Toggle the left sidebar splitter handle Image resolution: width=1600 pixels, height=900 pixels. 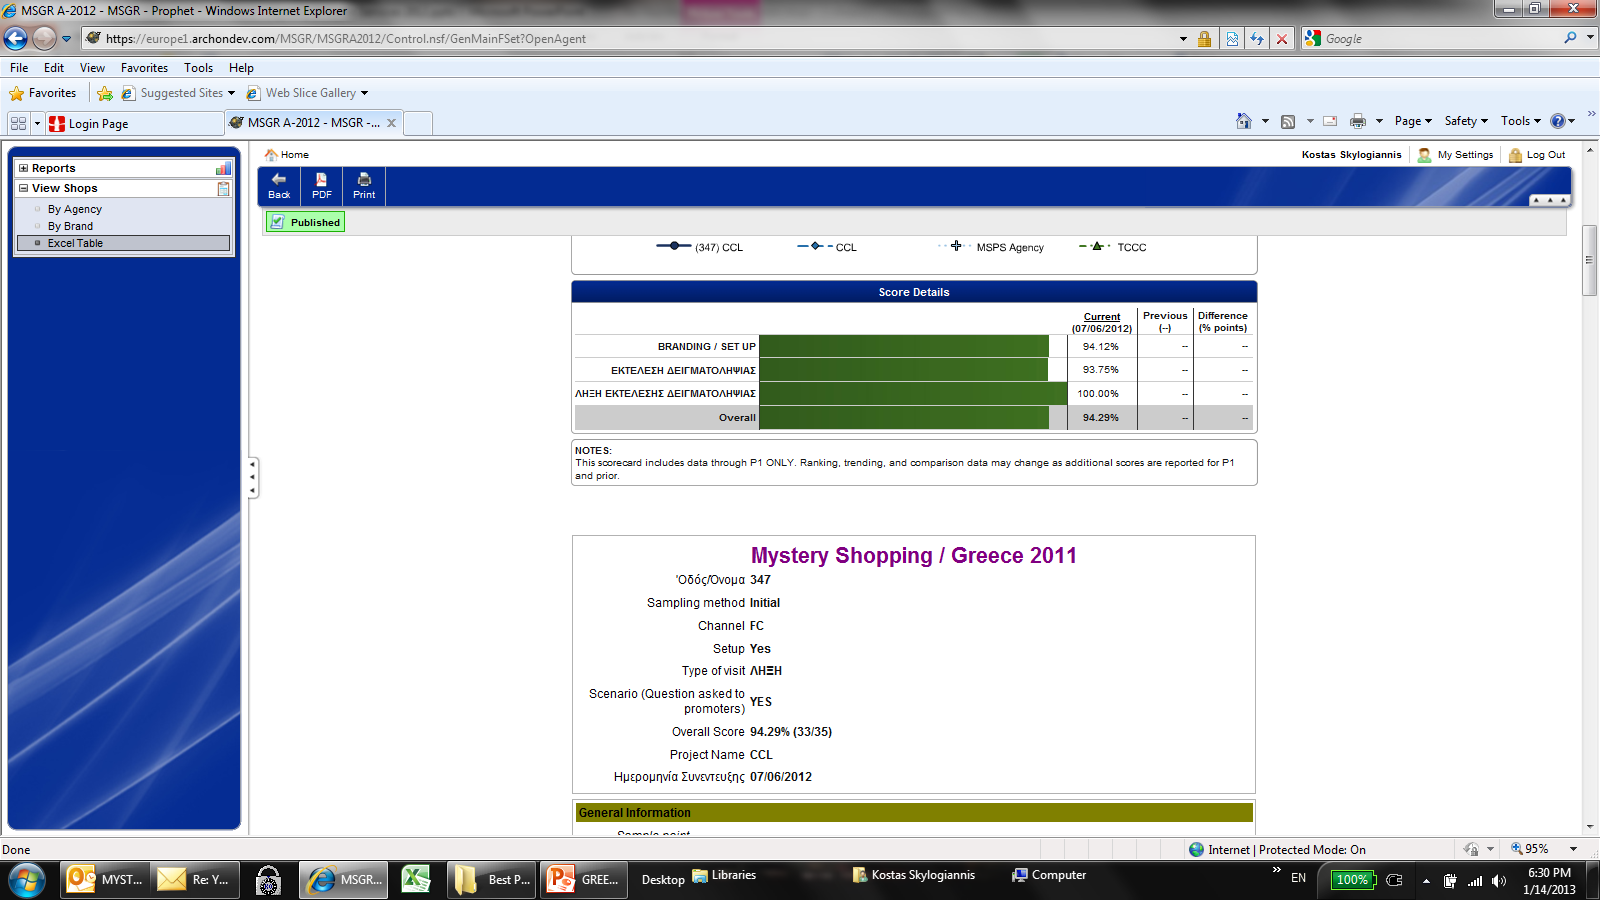click(x=253, y=477)
